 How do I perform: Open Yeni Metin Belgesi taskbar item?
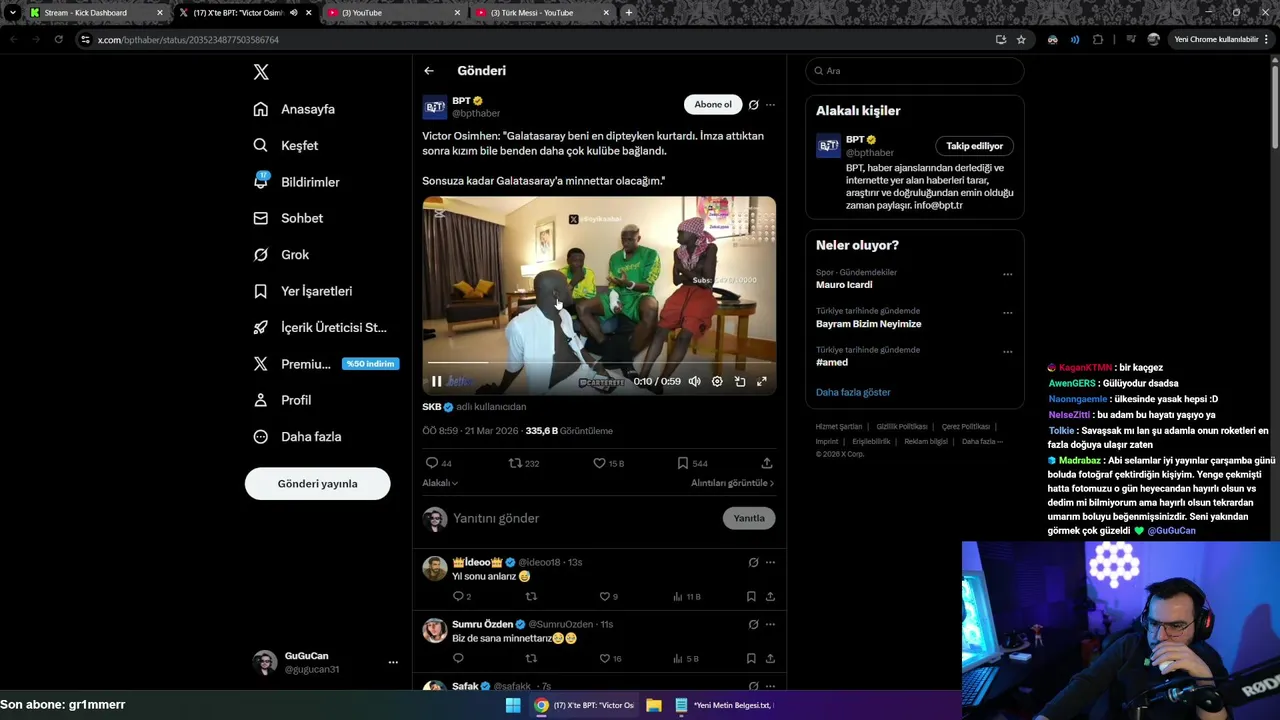click(x=724, y=705)
